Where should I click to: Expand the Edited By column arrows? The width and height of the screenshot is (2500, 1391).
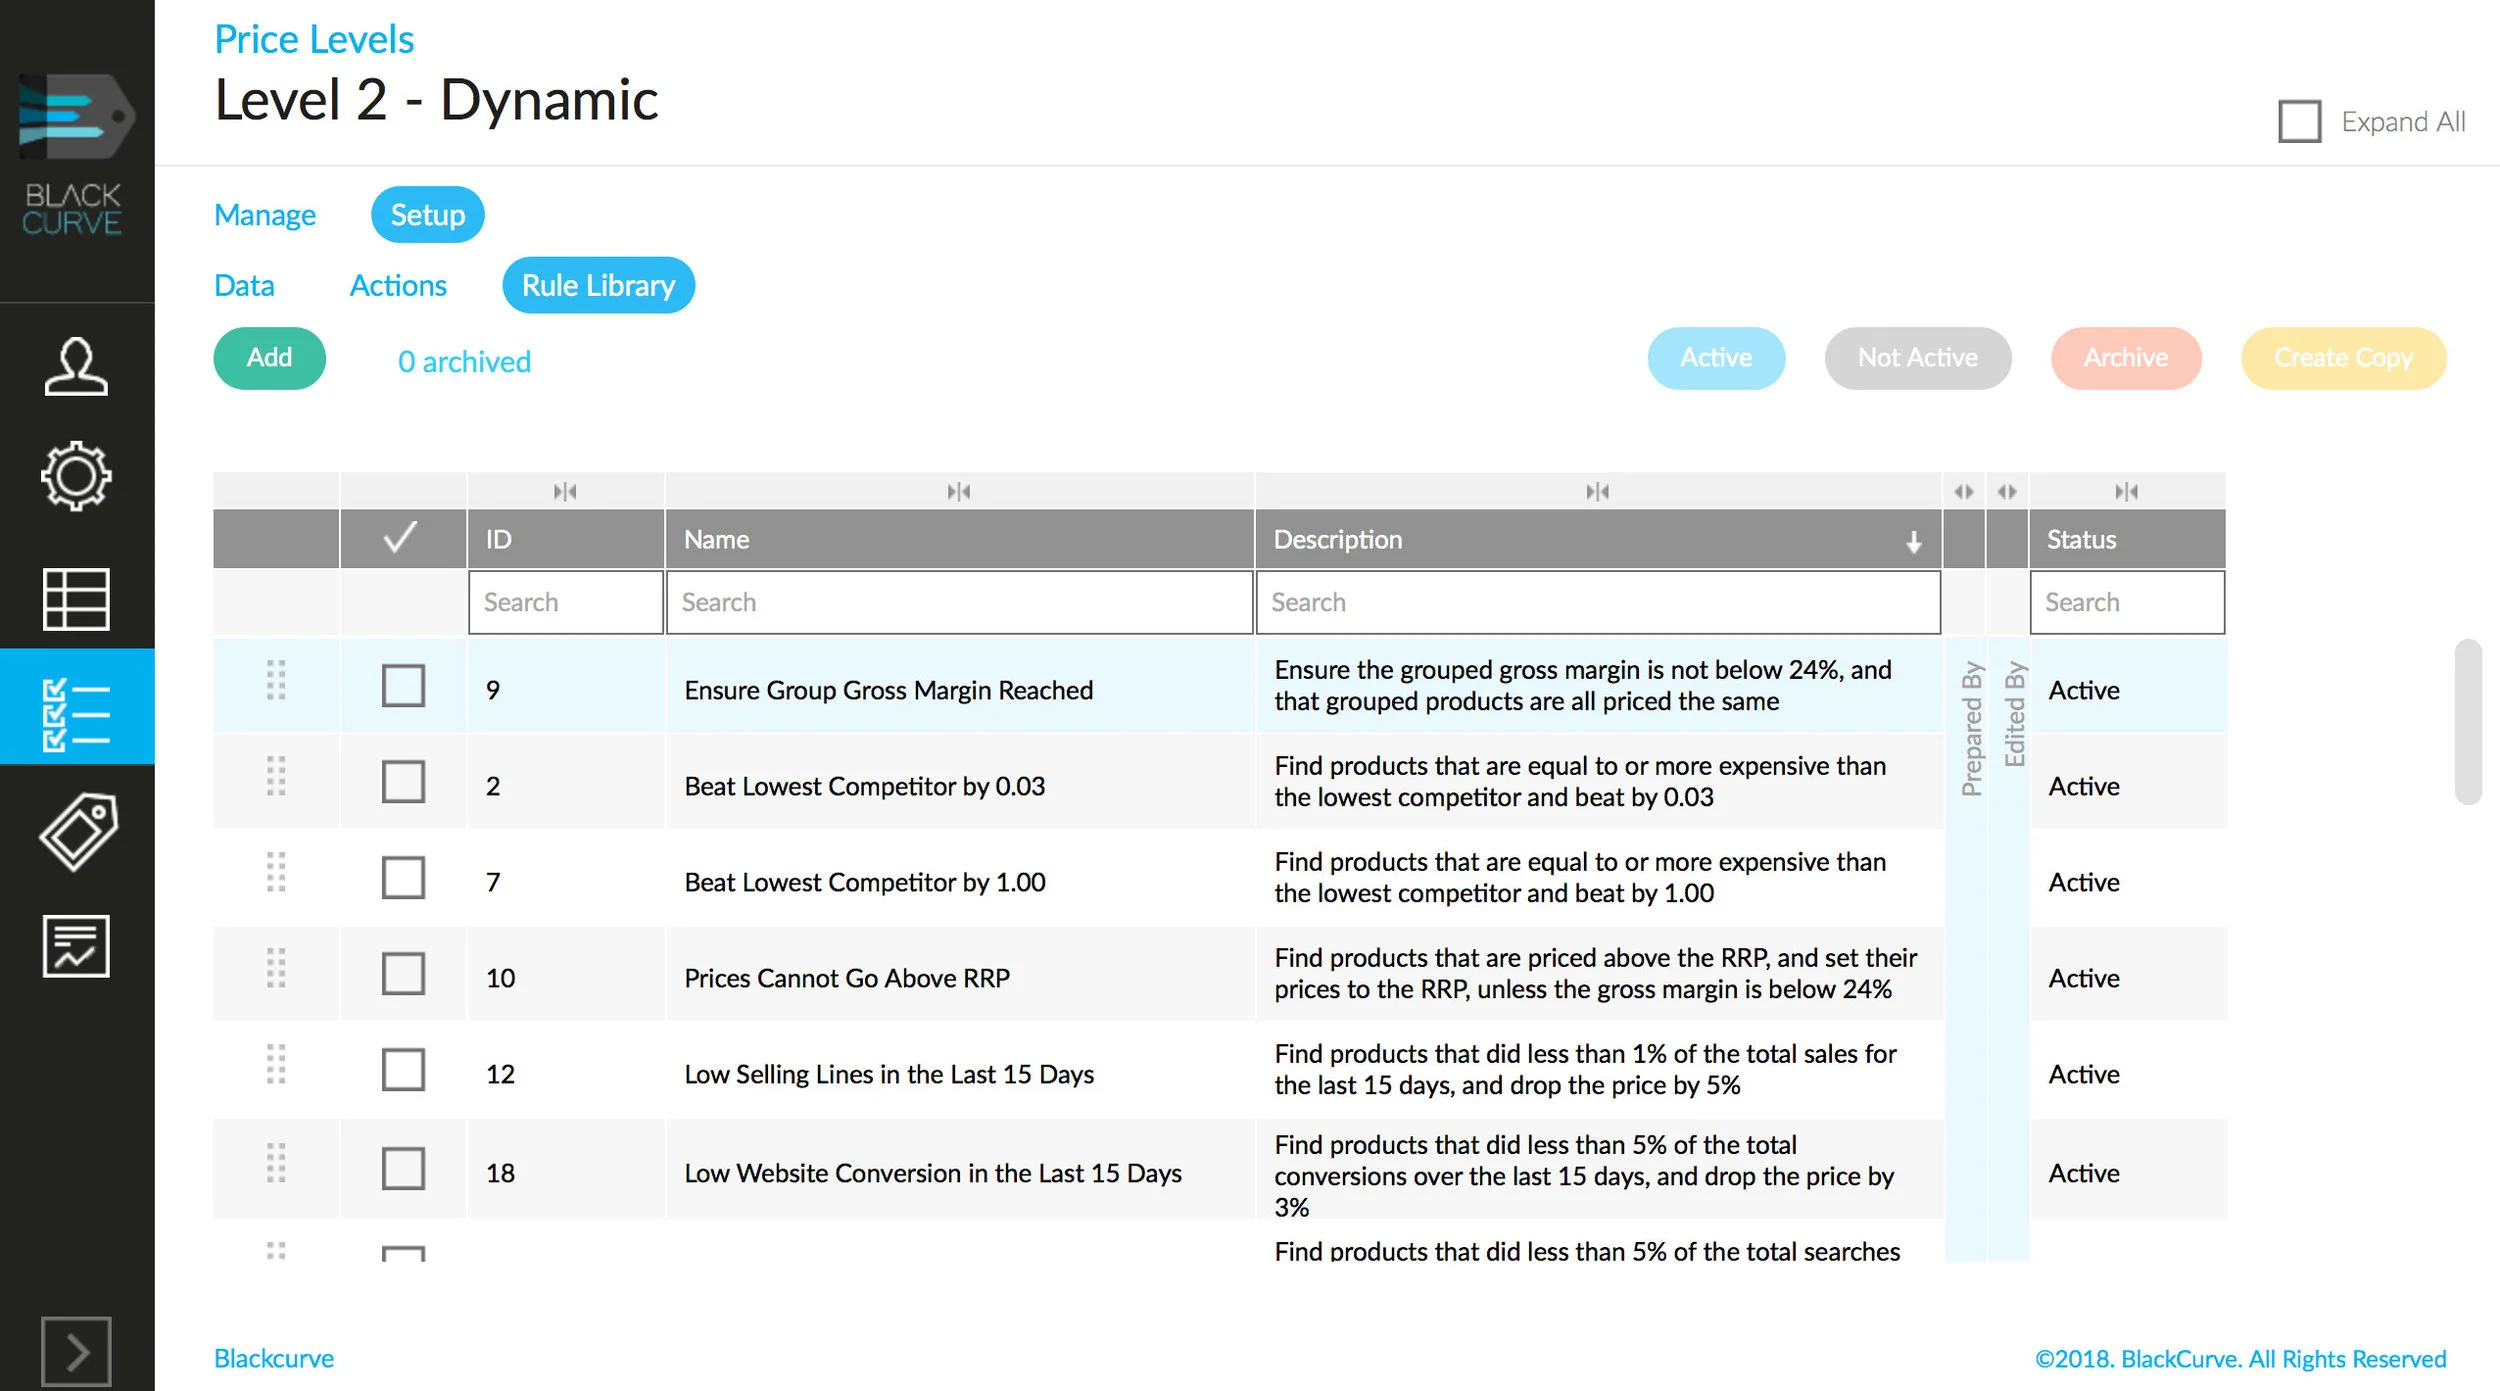(x=2006, y=491)
